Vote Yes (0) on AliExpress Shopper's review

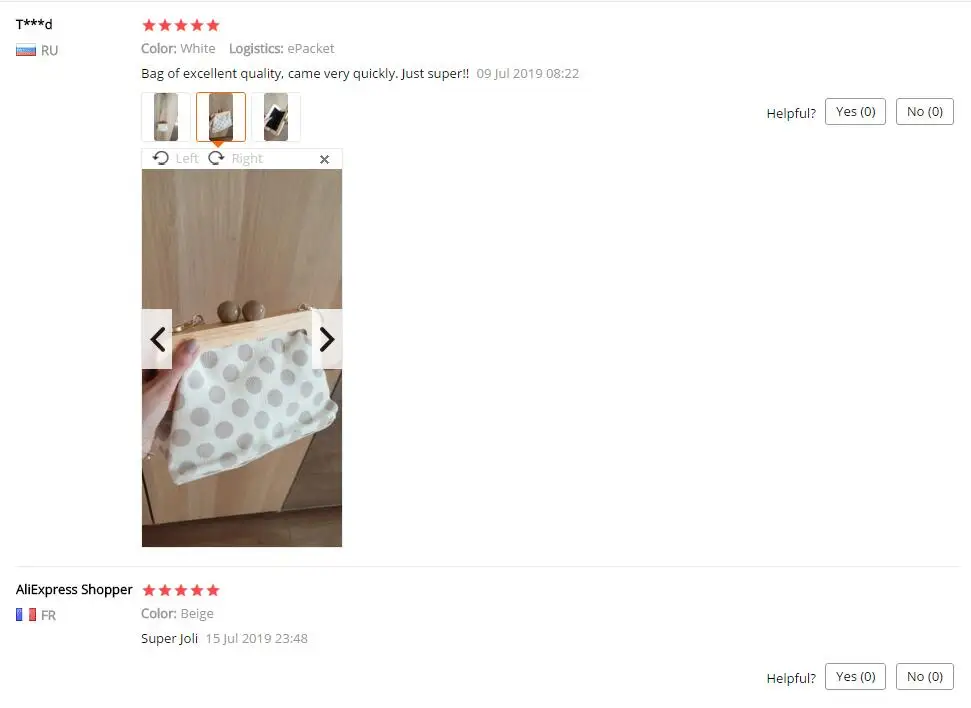855,676
